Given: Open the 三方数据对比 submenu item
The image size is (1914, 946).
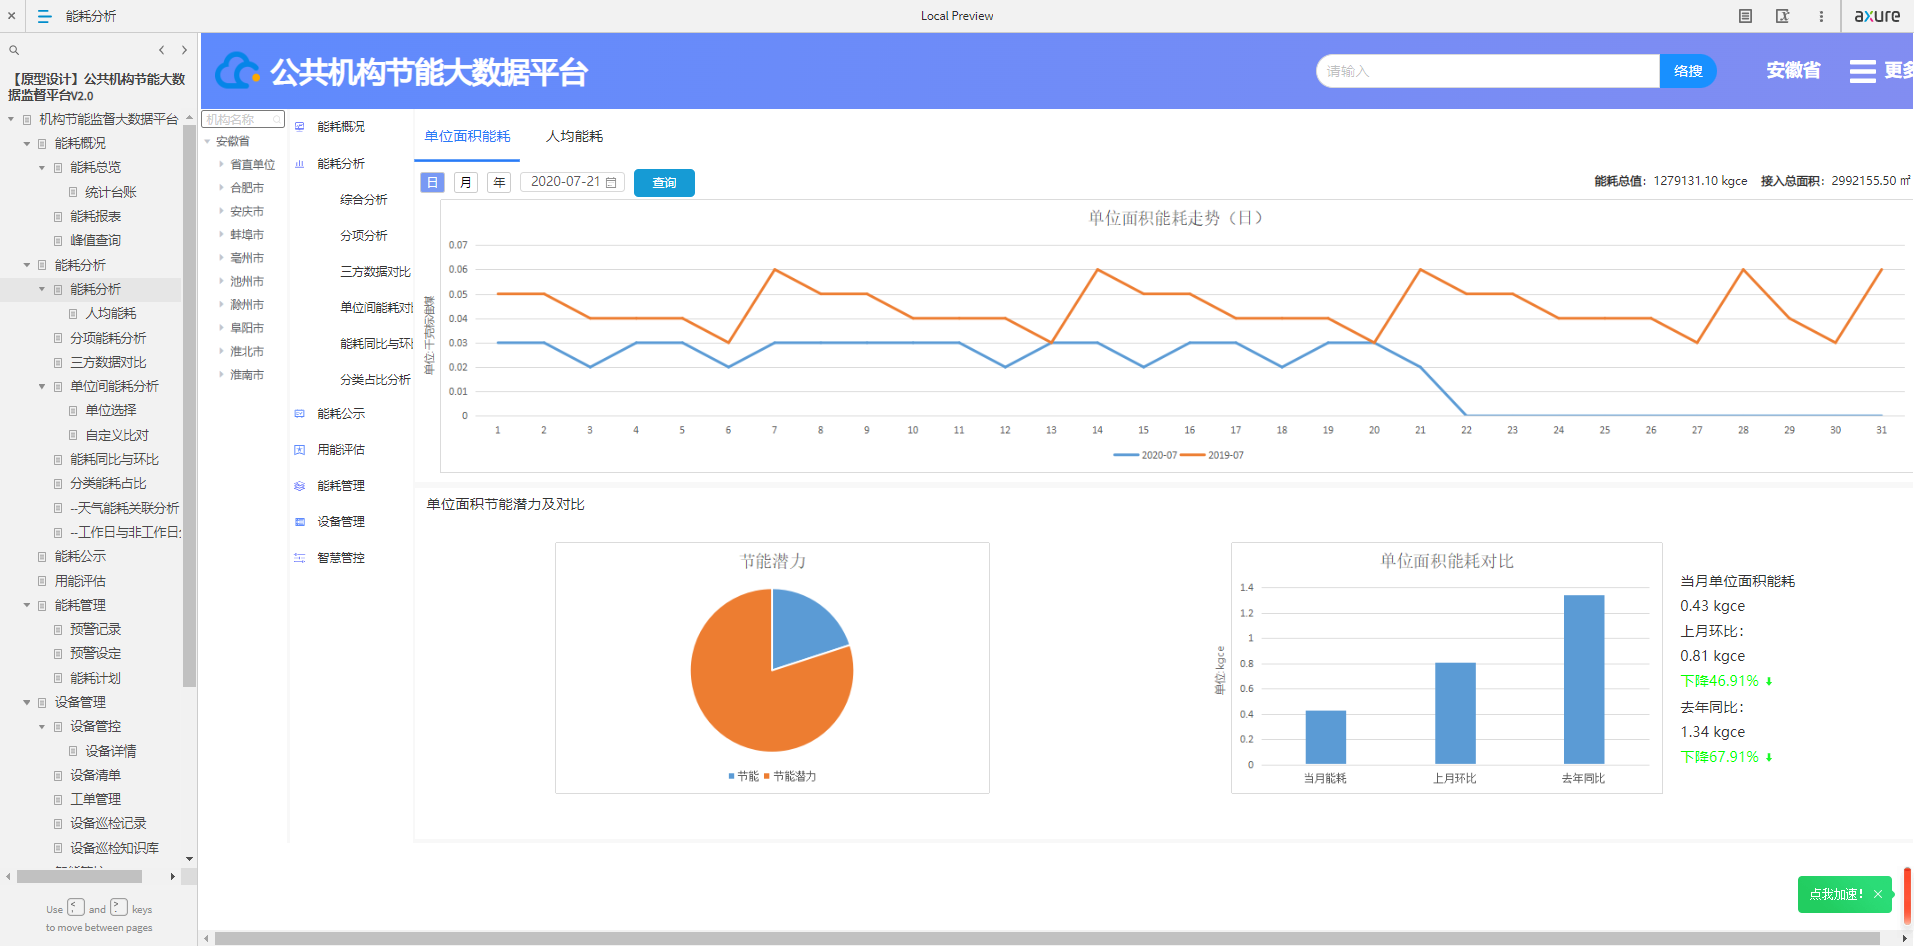Looking at the screenshot, I should (376, 272).
